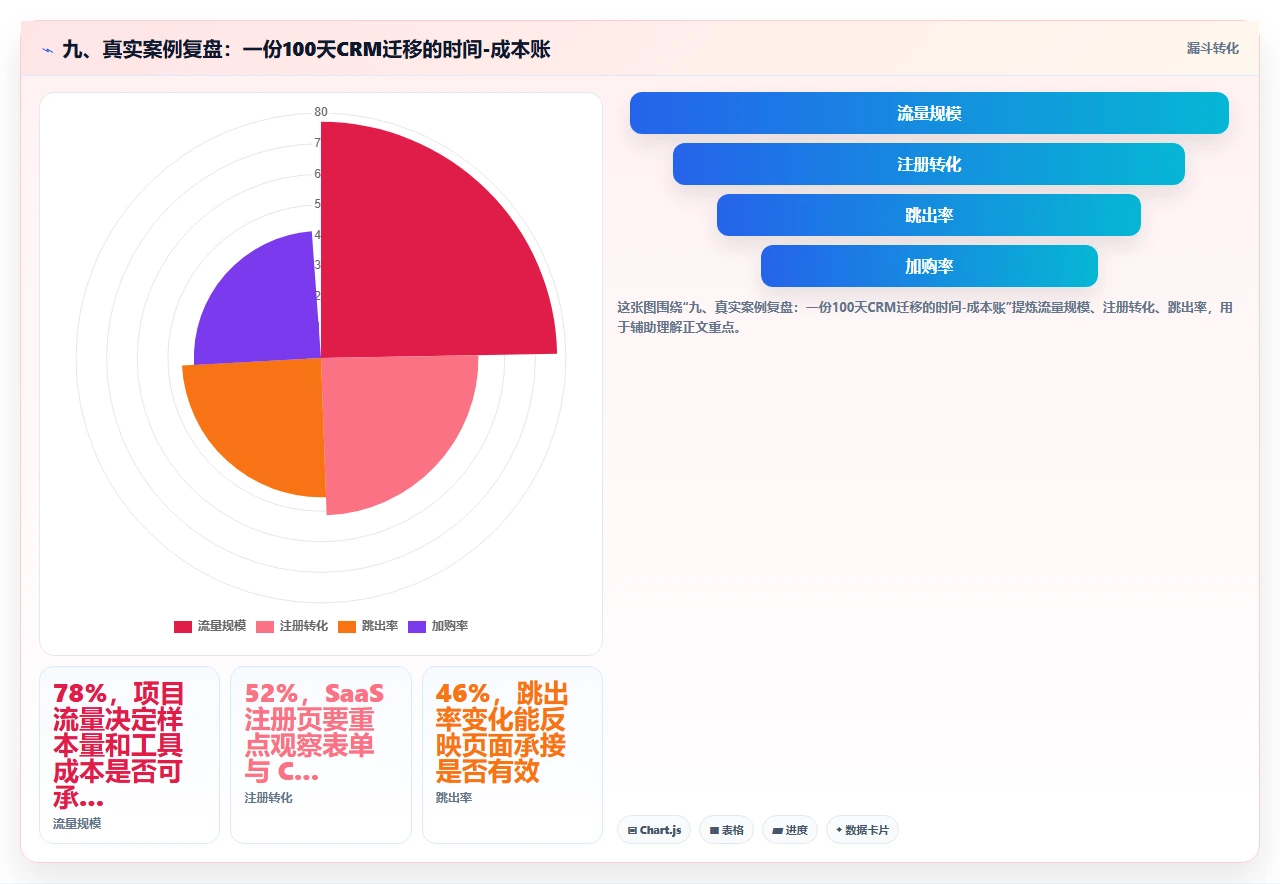Screen dimensions: 1280x884
Task: Click the chart description paragraph text
Action: (x=925, y=317)
